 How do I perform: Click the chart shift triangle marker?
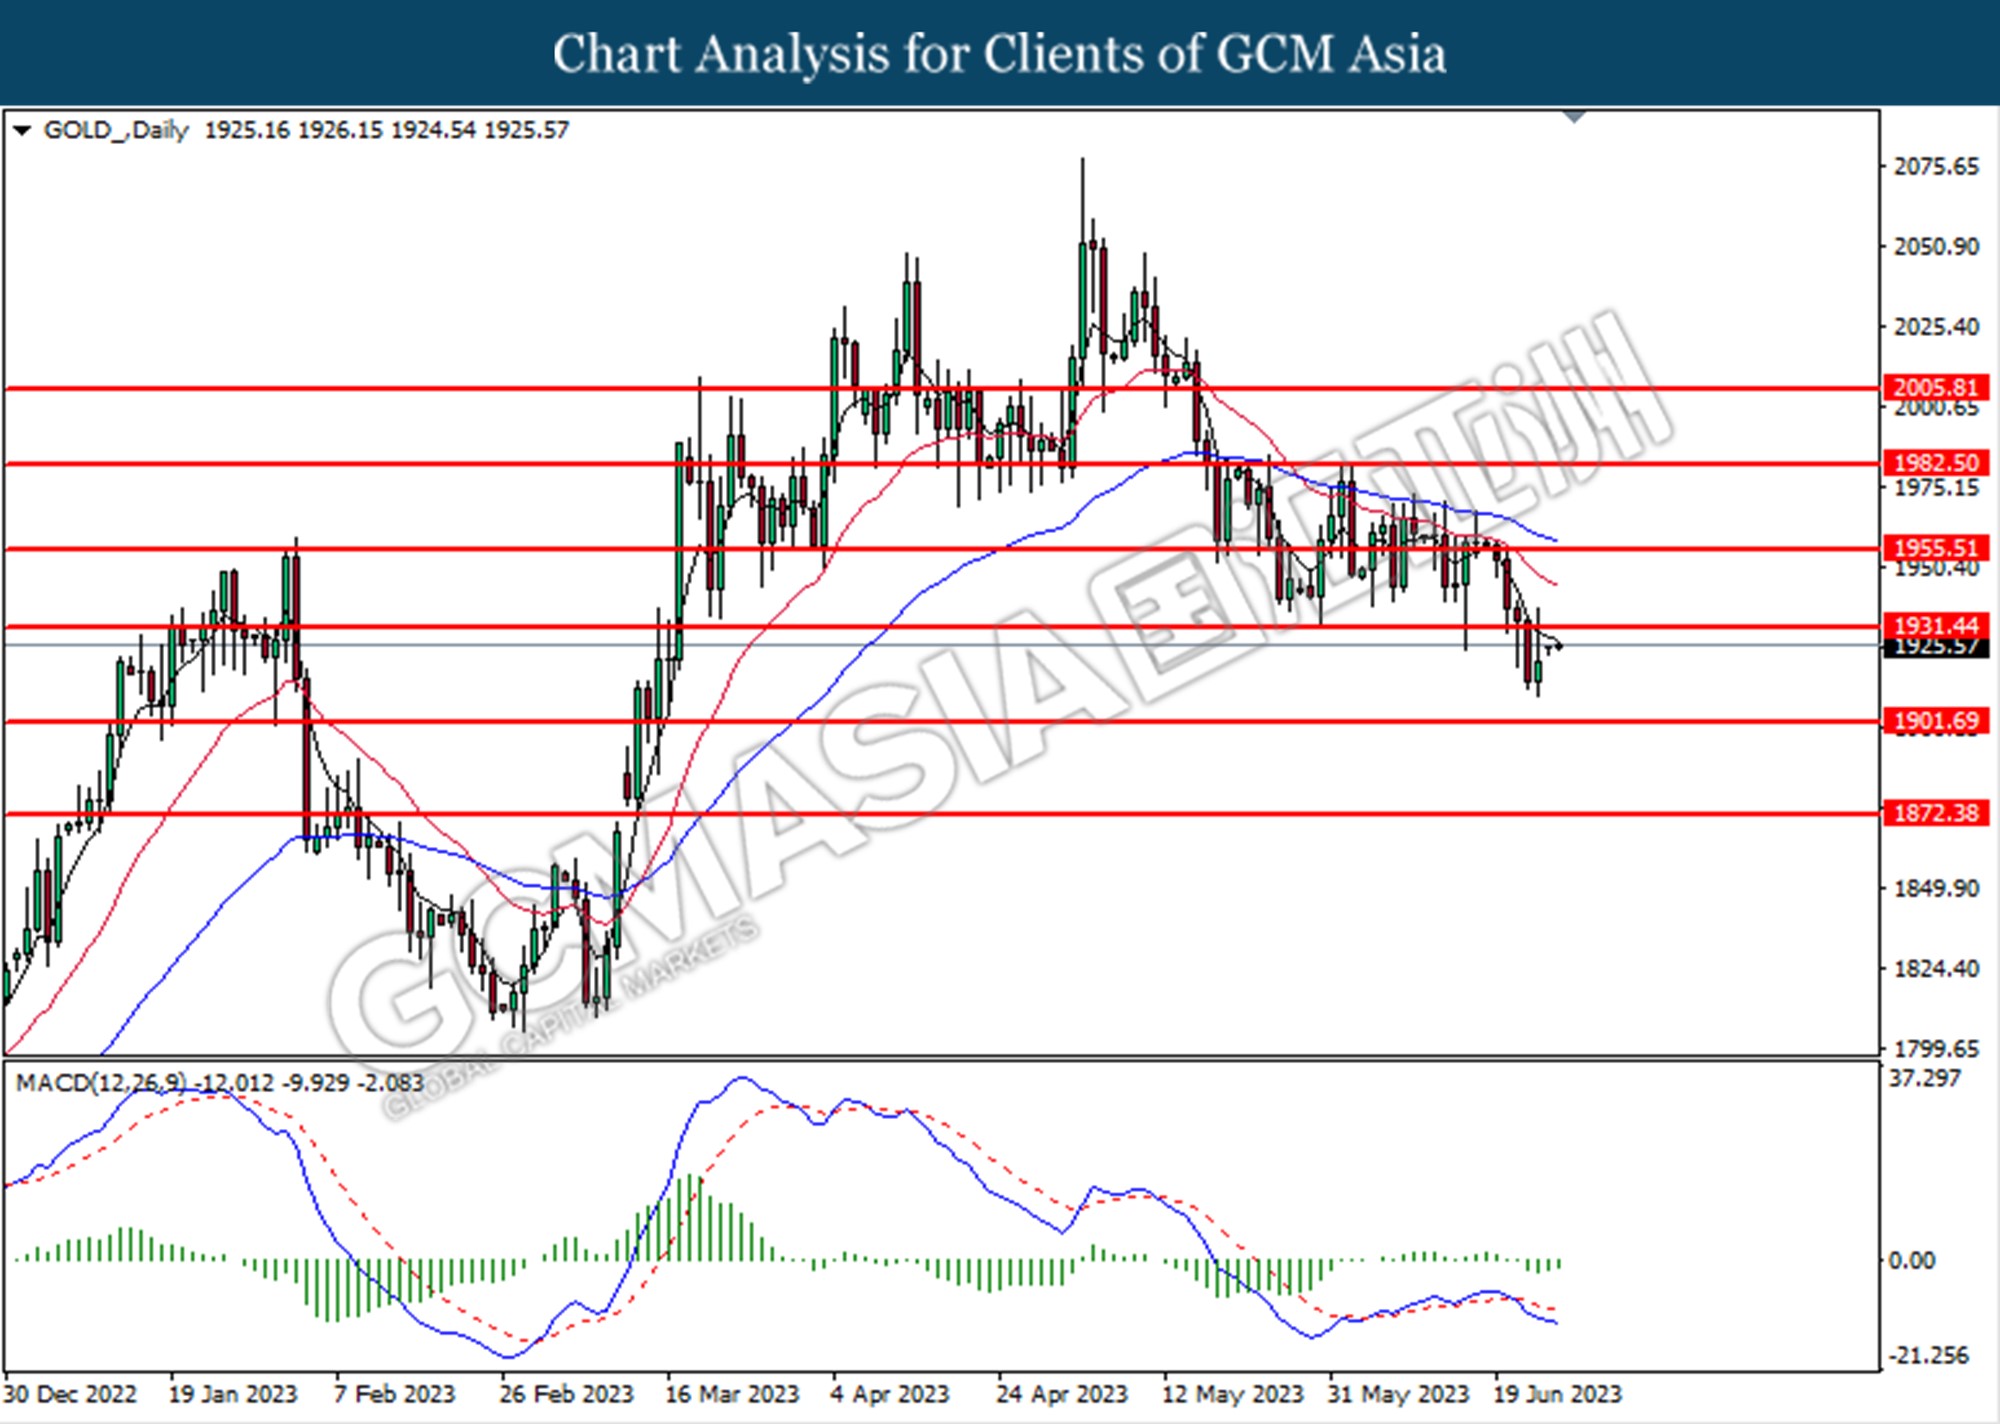(x=1574, y=117)
